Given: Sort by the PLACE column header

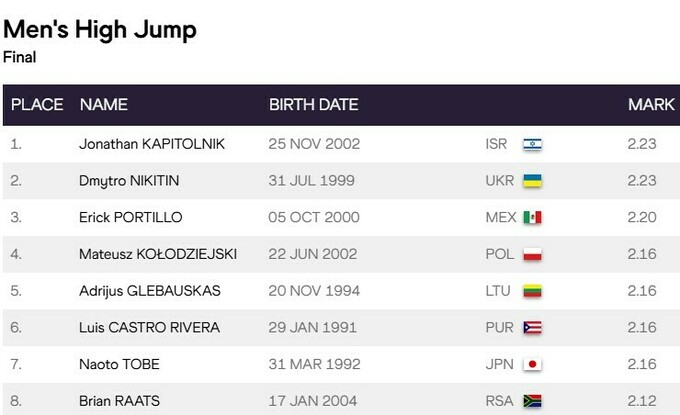Looking at the screenshot, I should point(37,105).
